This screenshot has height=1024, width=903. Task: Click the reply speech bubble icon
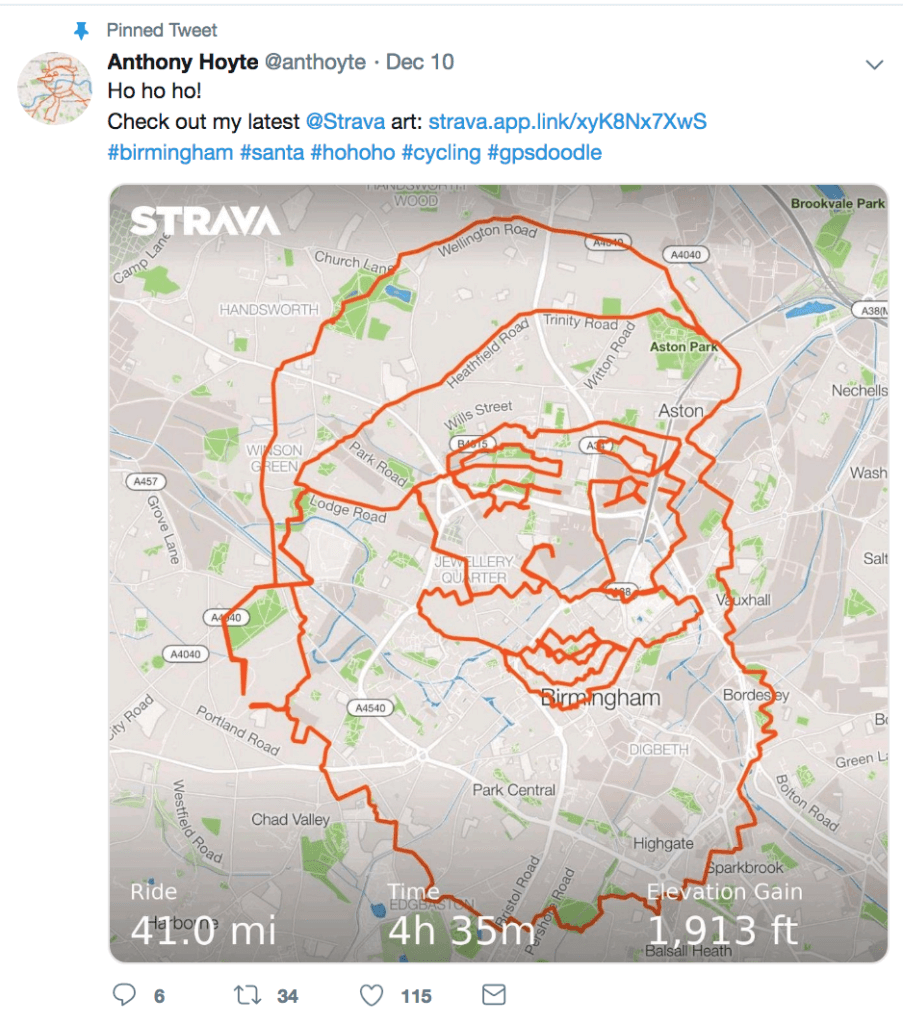(x=124, y=995)
